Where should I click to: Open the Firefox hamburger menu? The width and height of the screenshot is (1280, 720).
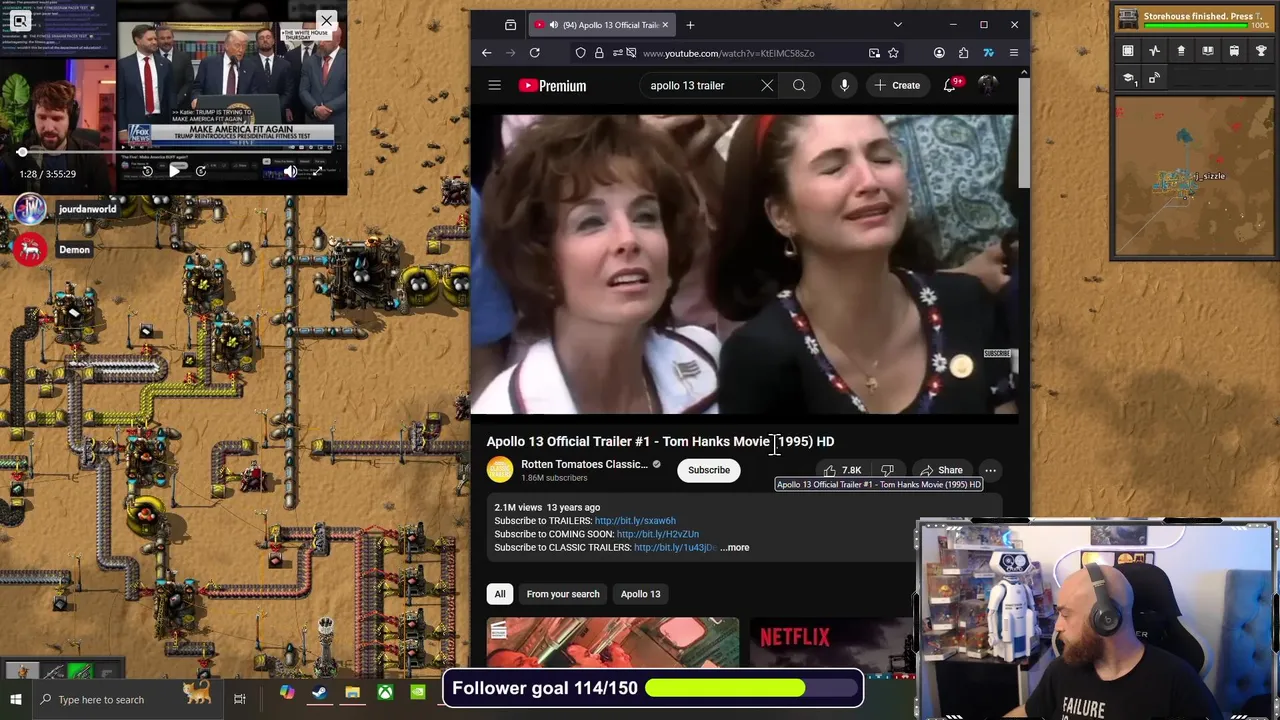[x=1013, y=53]
